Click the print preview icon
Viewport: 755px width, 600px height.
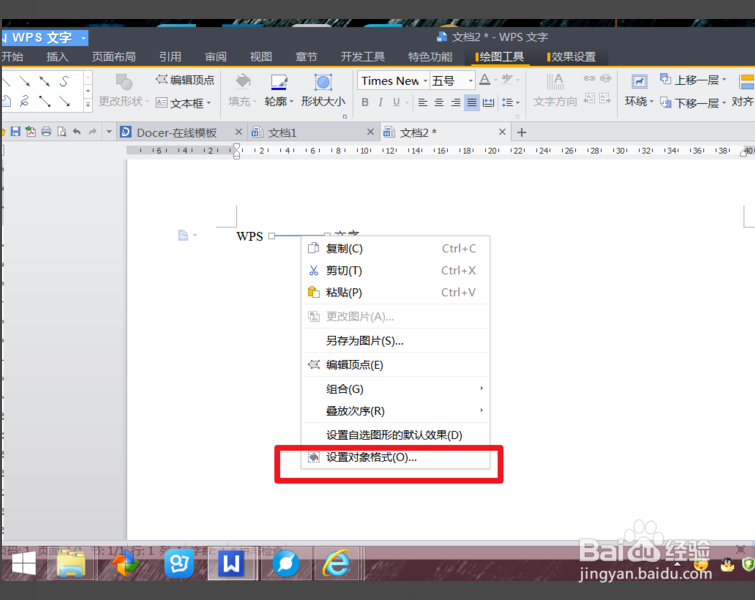click(62, 131)
